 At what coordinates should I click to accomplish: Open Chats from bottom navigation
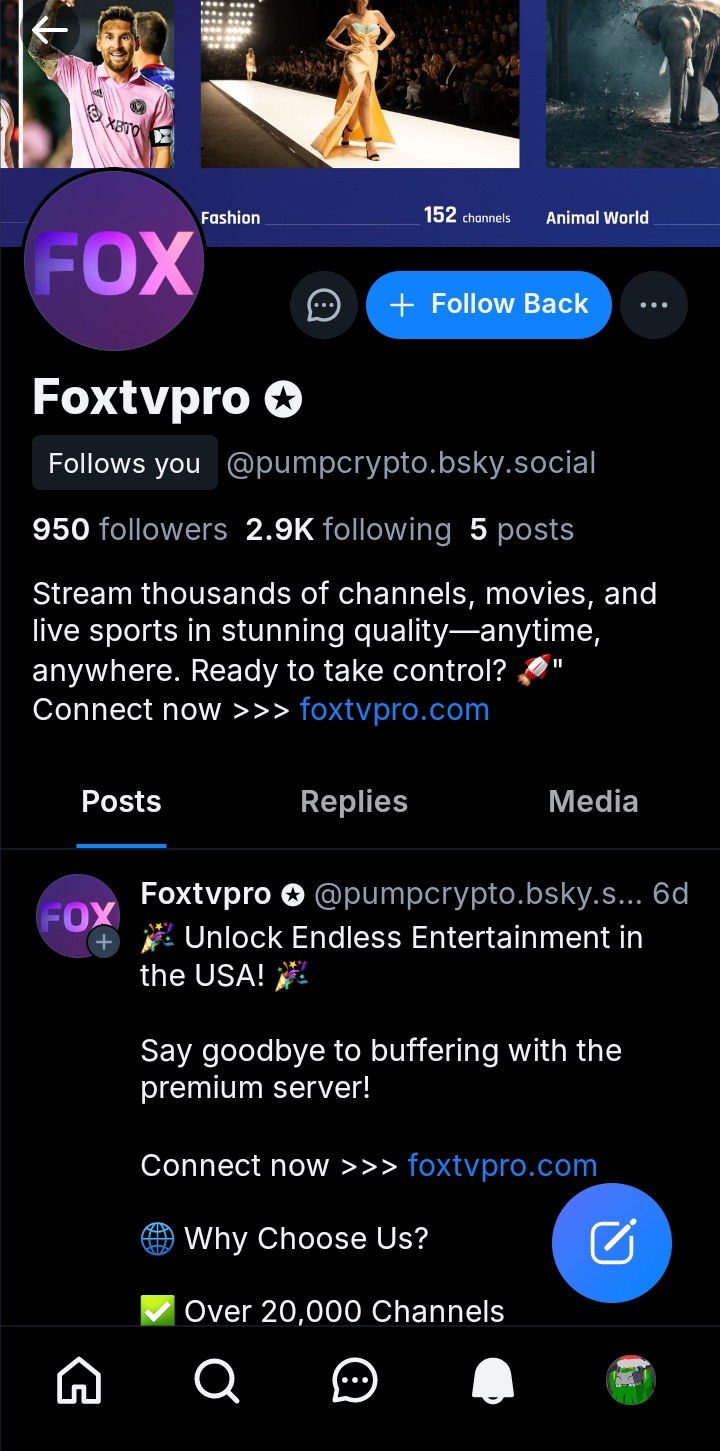coord(354,1382)
